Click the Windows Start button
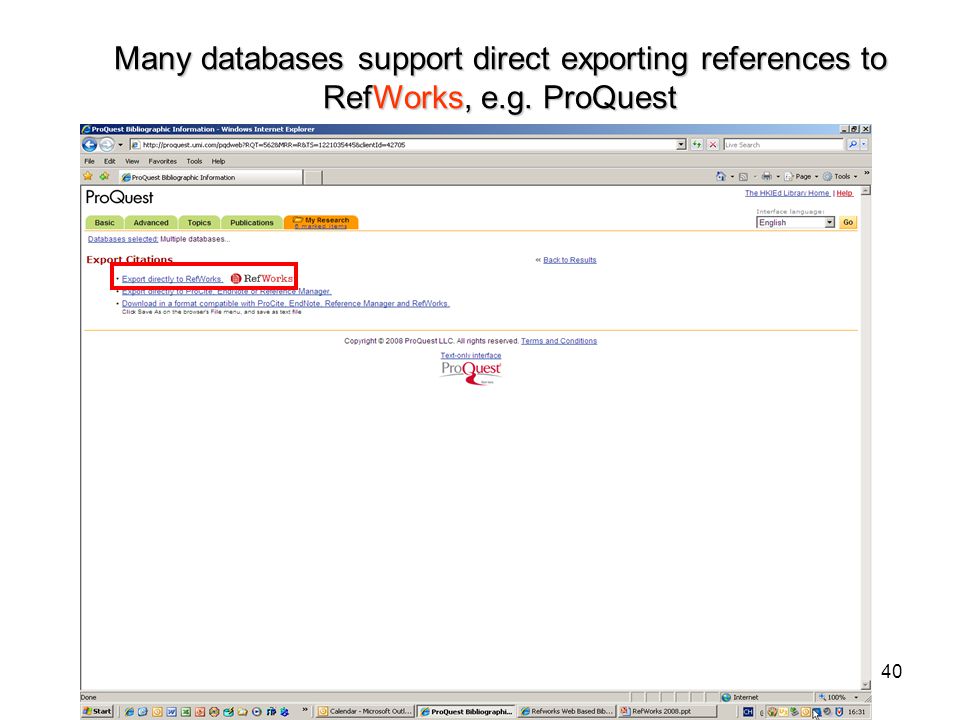Image resolution: width=960 pixels, height=720 pixels. tap(98, 711)
